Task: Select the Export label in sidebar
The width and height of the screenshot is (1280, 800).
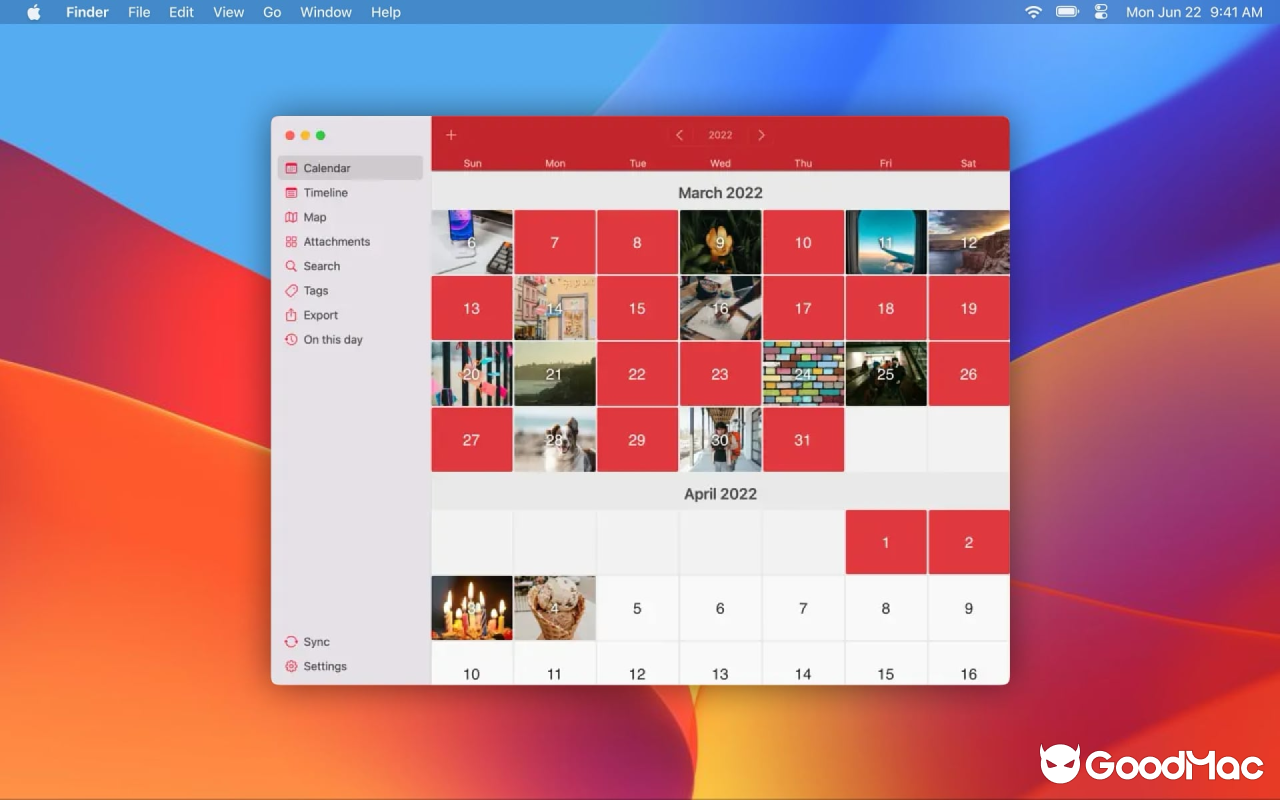Action: [321, 315]
